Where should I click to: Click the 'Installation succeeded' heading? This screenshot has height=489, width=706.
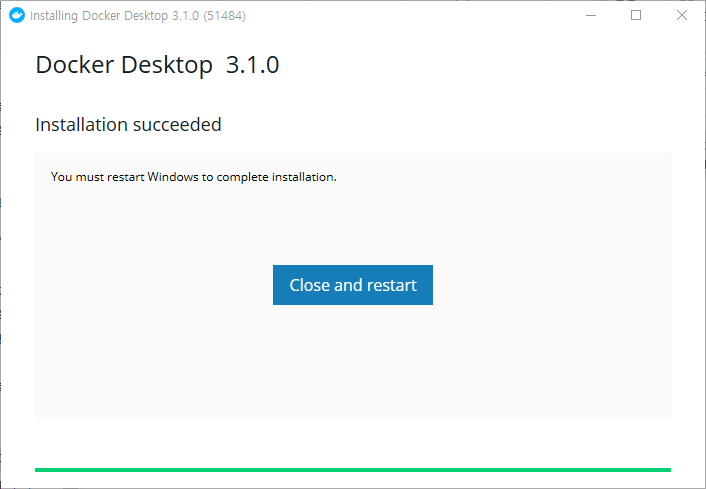tap(128, 125)
